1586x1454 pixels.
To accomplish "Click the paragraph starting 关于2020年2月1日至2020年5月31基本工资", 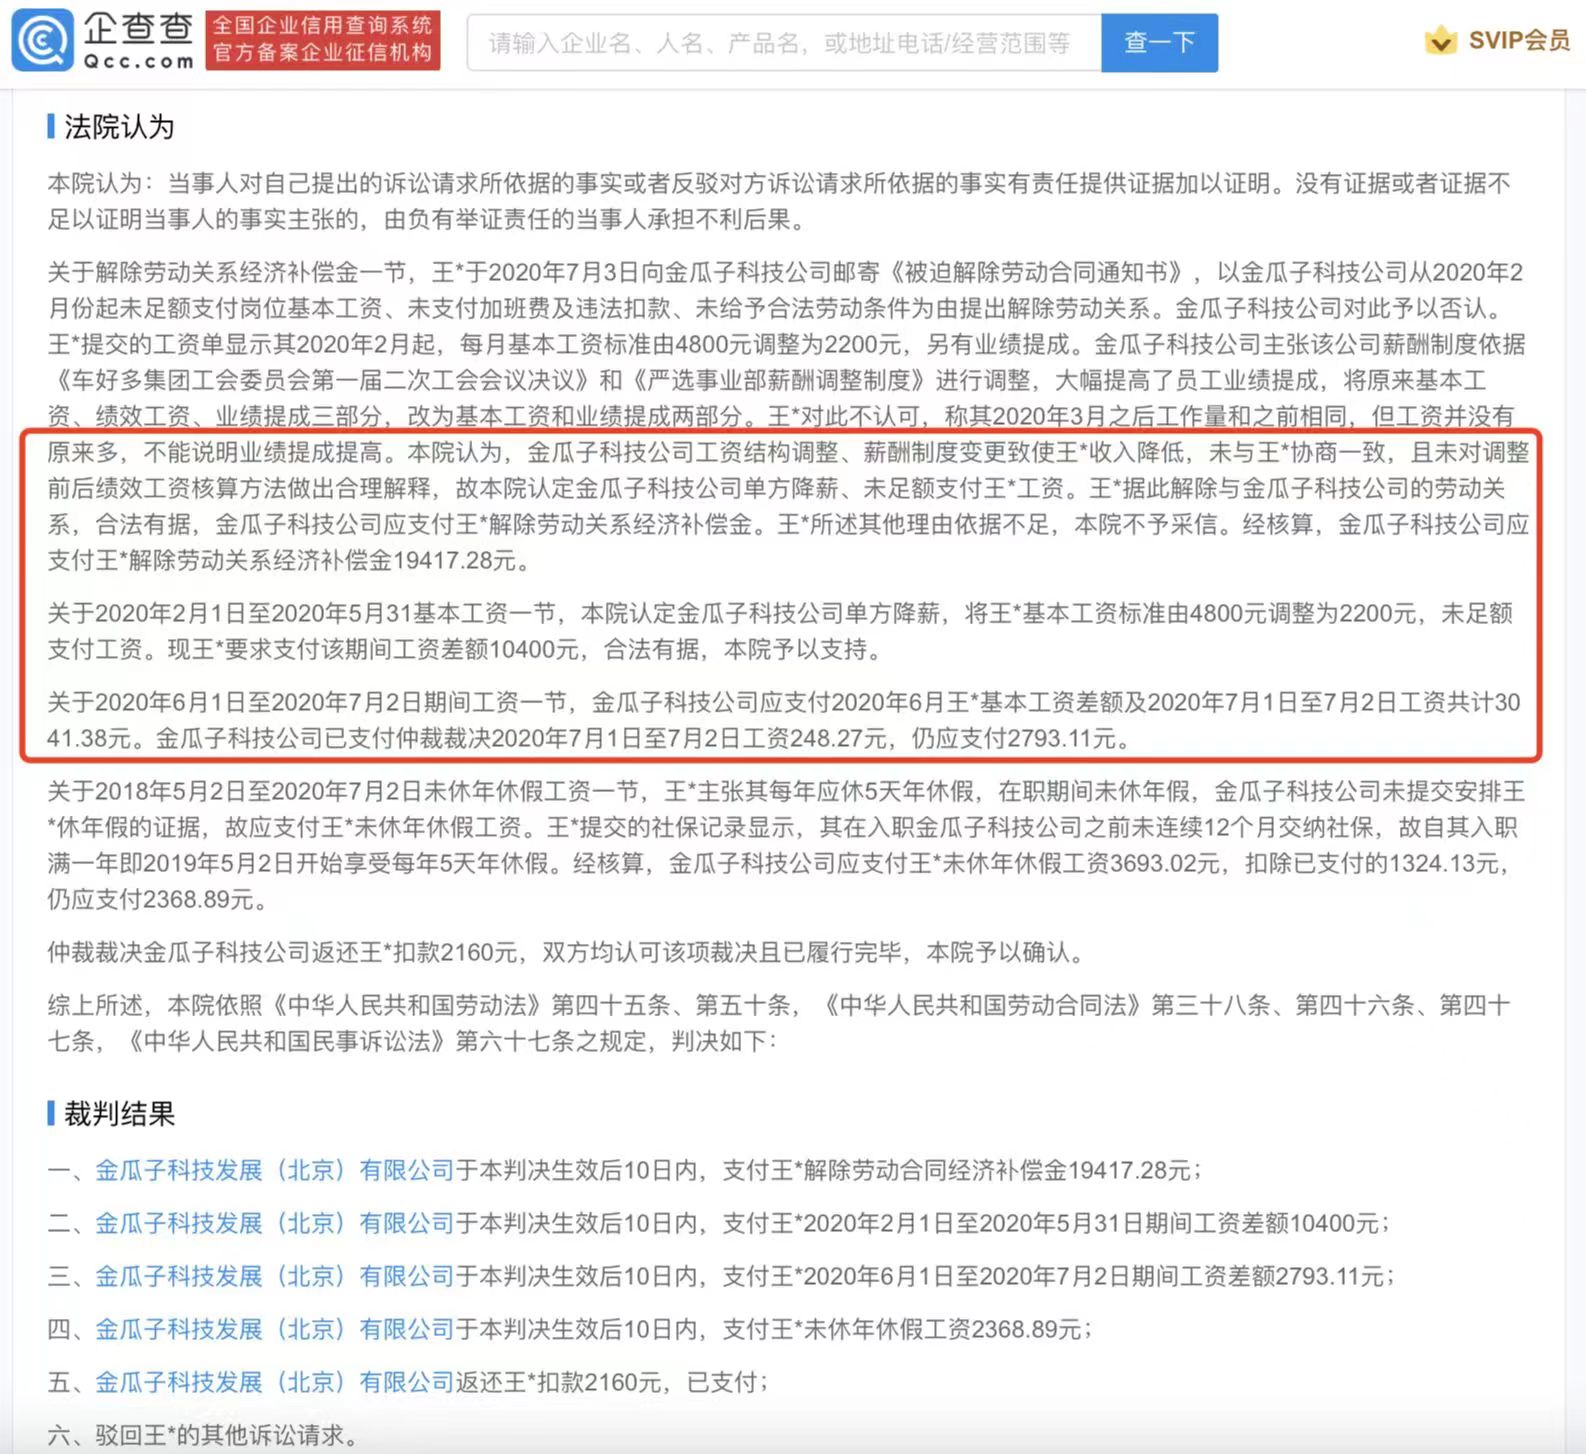I will [x=780, y=631].
